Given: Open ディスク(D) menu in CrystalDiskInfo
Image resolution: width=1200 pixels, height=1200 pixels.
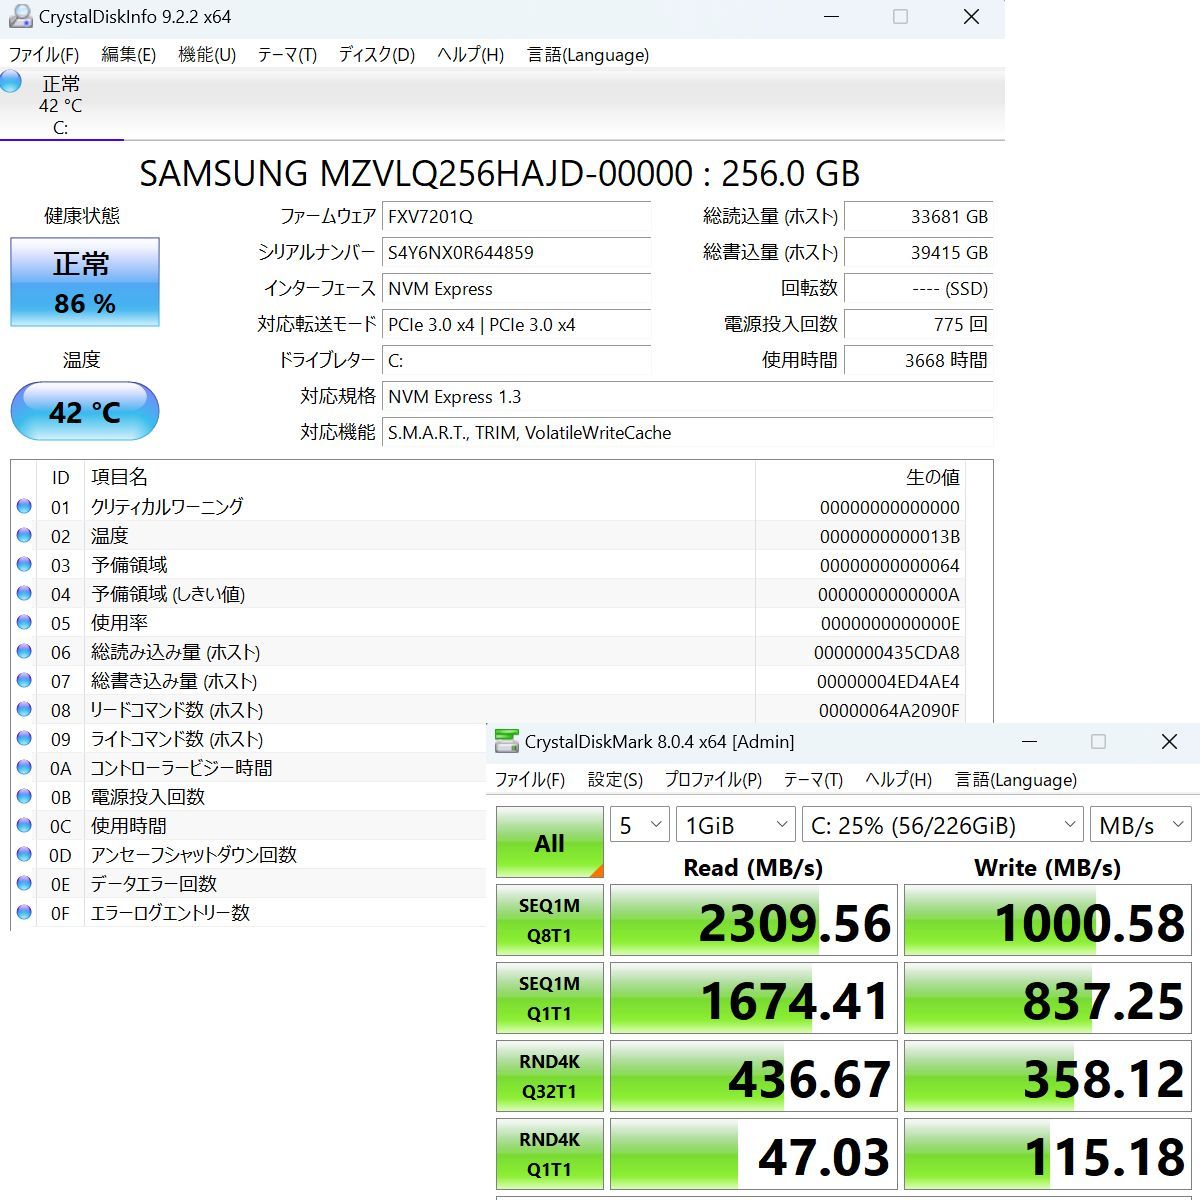Looking at the screenshot, I should coord(376,55).
